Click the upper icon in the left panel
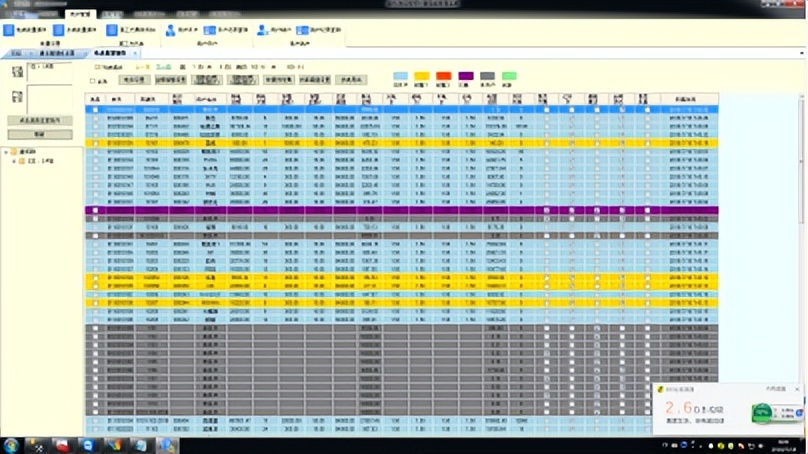Viewport: 808px width, 454px height. (x=17, y=72)
